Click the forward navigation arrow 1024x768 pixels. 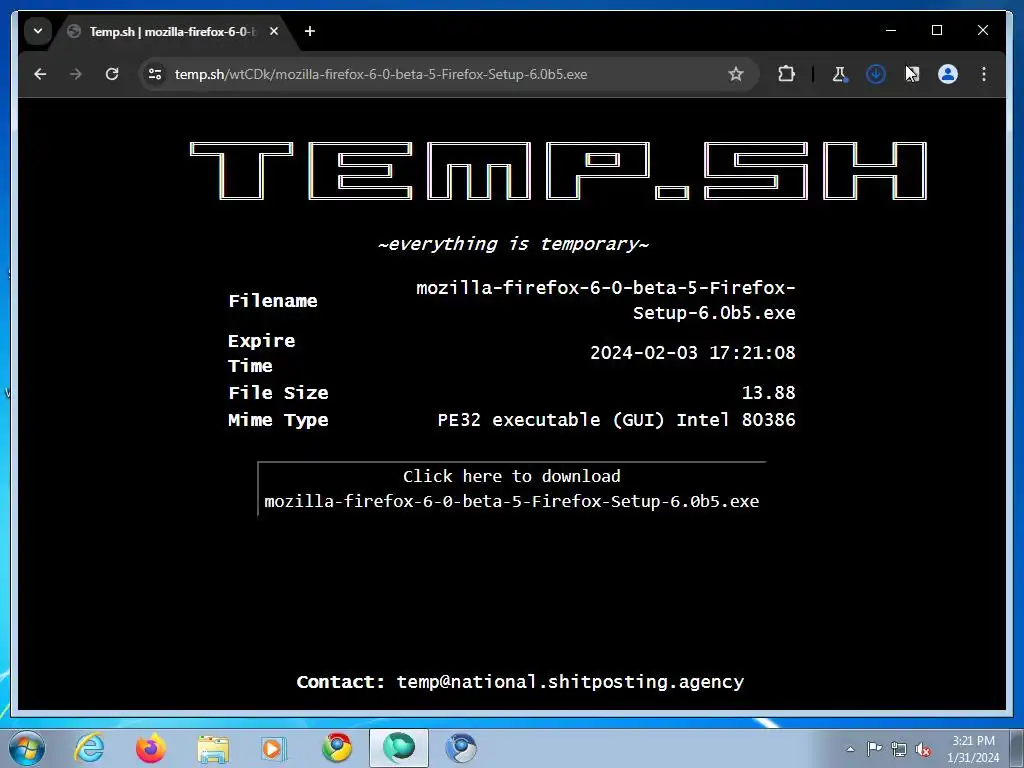(76, 74)
